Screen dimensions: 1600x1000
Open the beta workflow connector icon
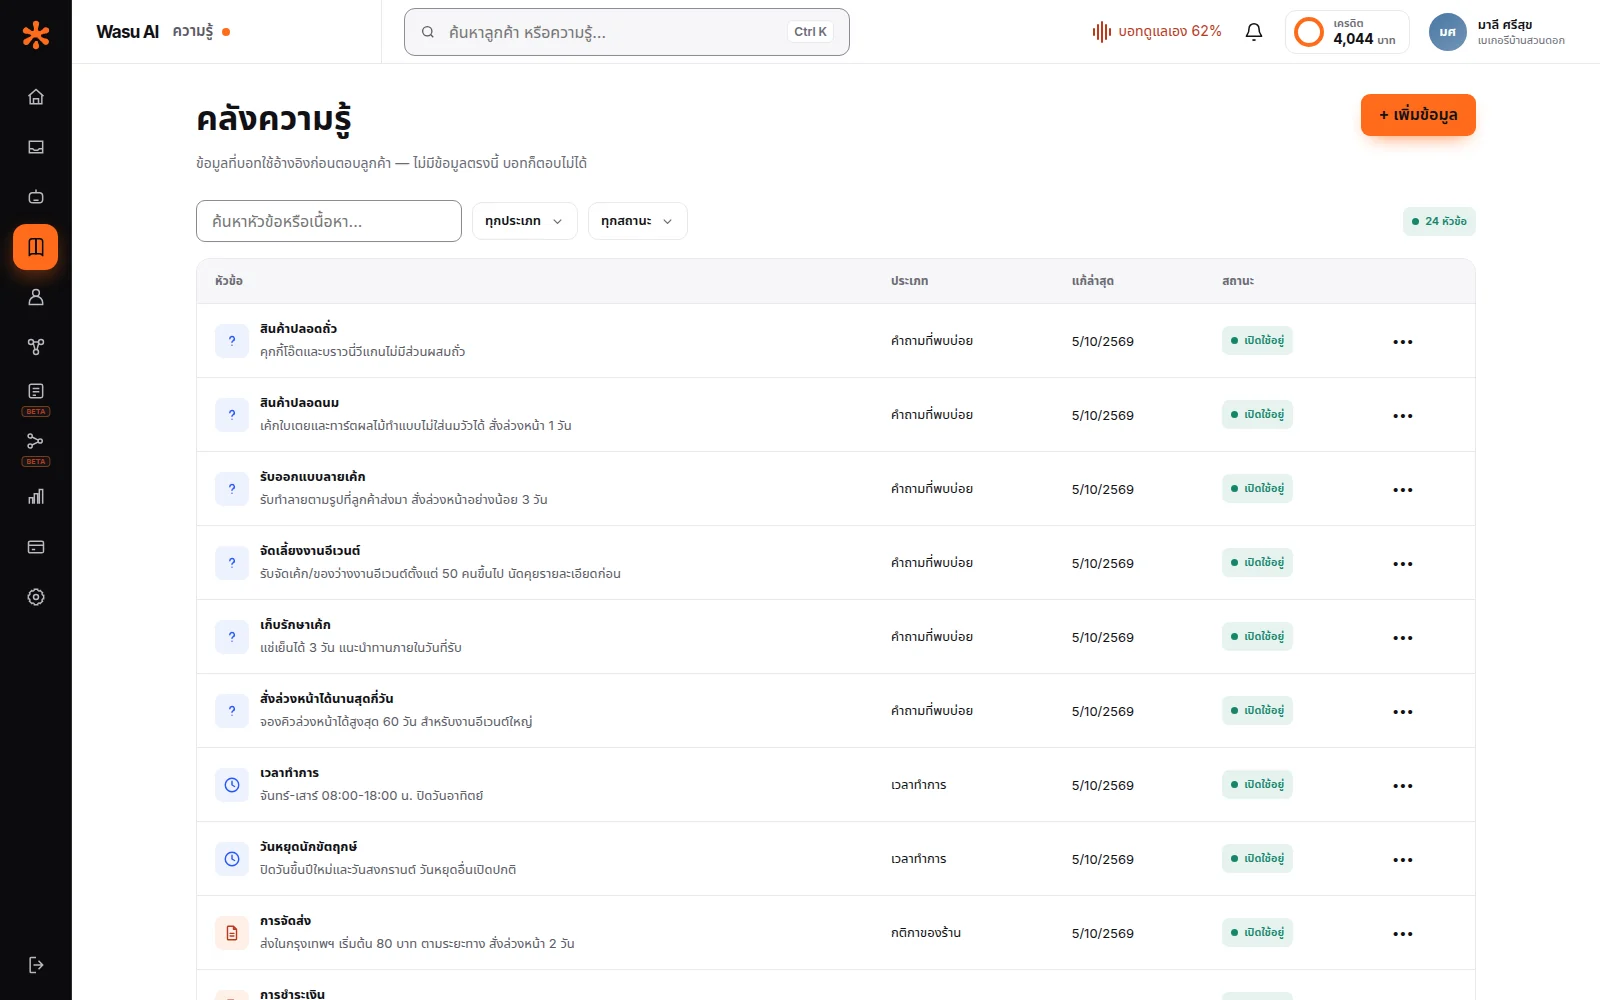tap(36, 441)
